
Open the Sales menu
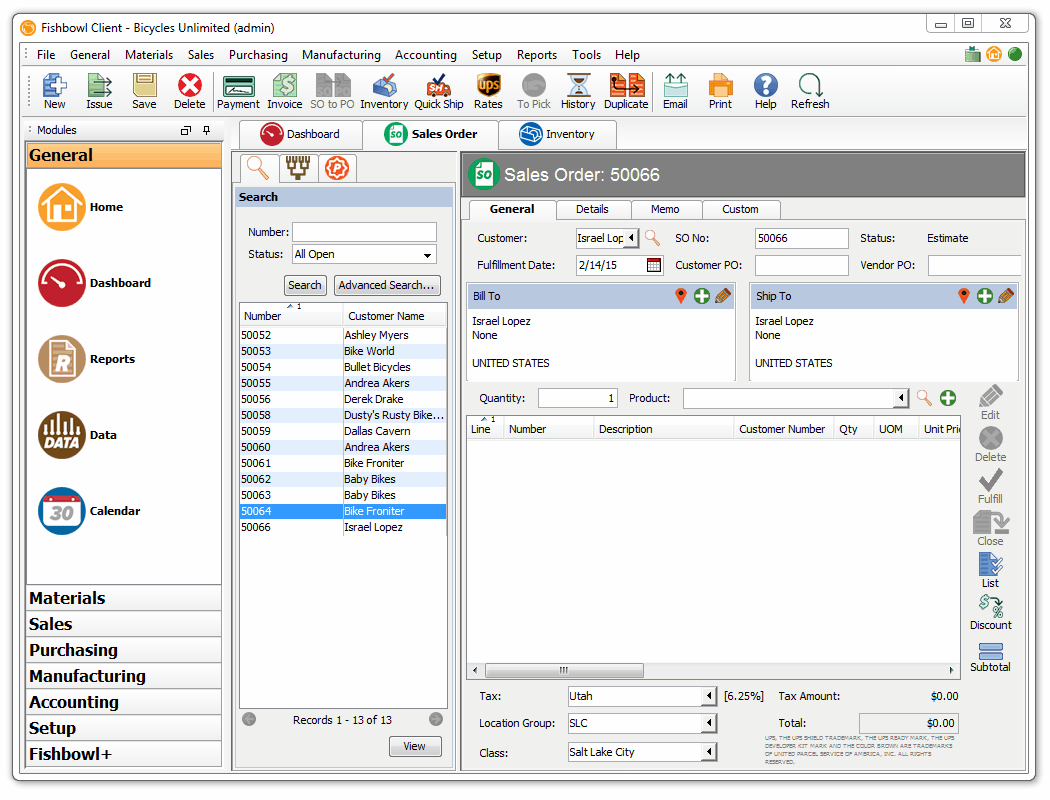coord(201,55)
